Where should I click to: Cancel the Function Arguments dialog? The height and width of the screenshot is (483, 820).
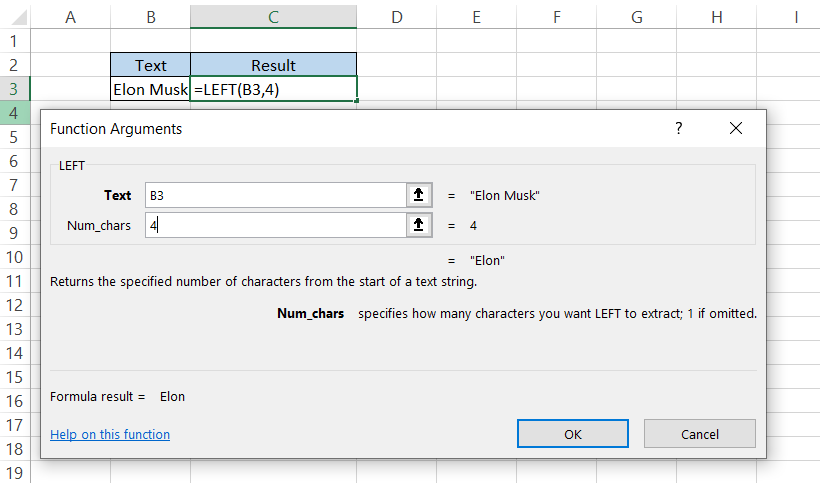coord(699,434)
